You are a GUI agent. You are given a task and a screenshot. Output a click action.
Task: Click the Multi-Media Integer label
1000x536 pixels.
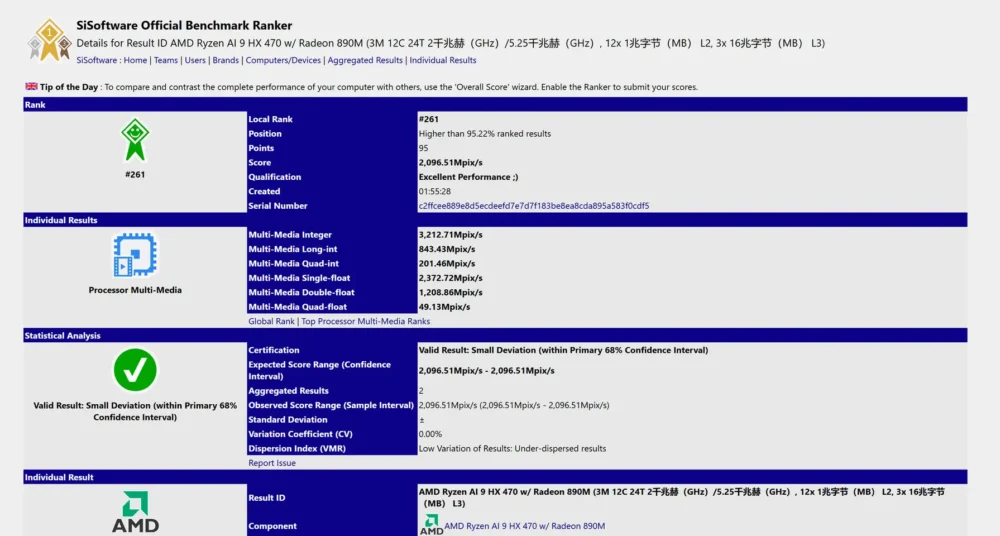pos(290,235)
